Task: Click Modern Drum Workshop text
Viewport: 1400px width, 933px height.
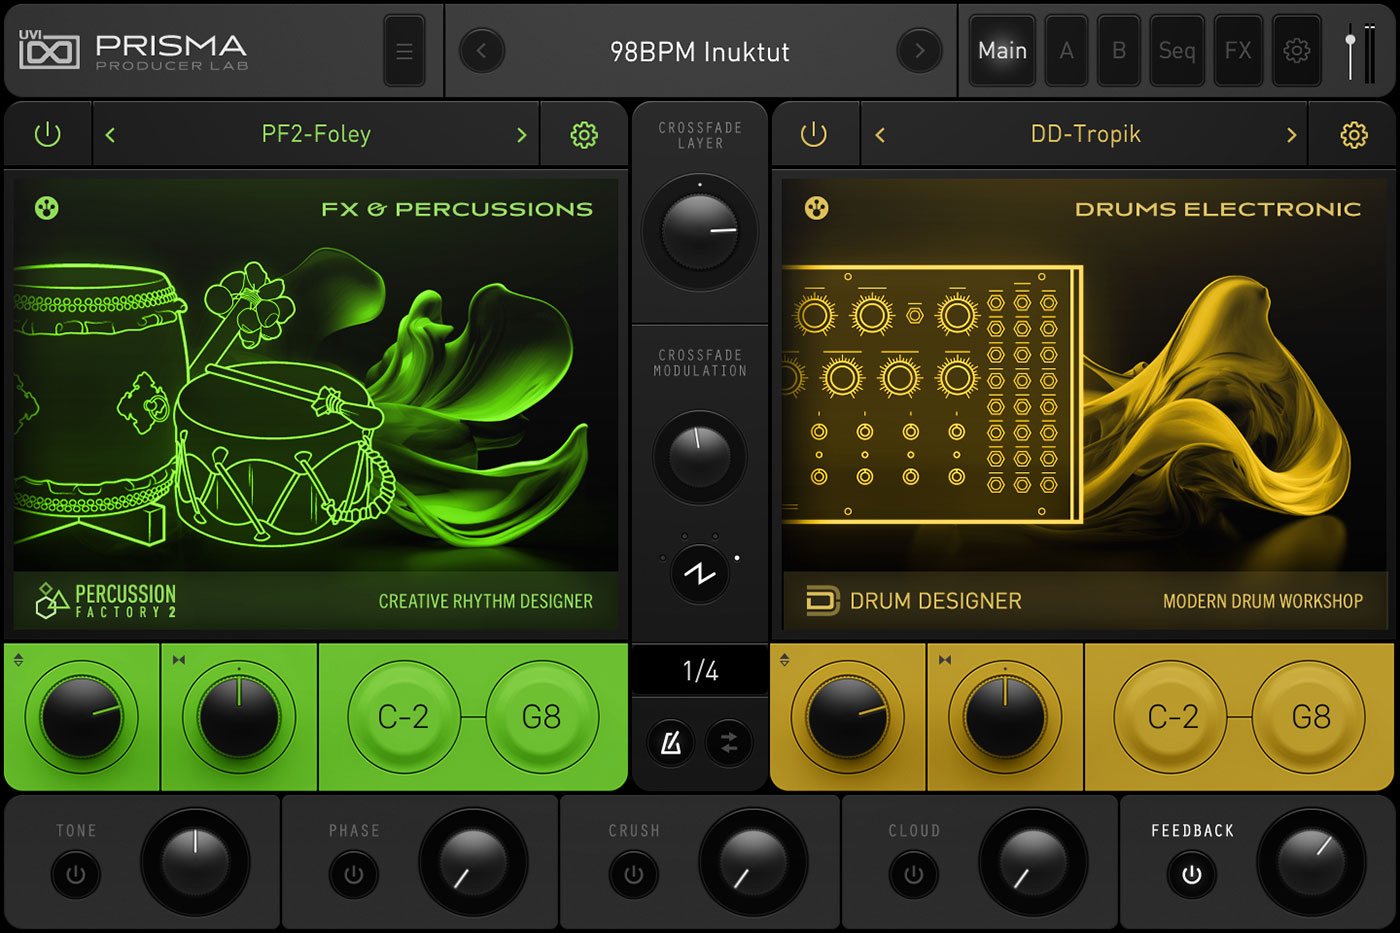Action: (1263, 601)
